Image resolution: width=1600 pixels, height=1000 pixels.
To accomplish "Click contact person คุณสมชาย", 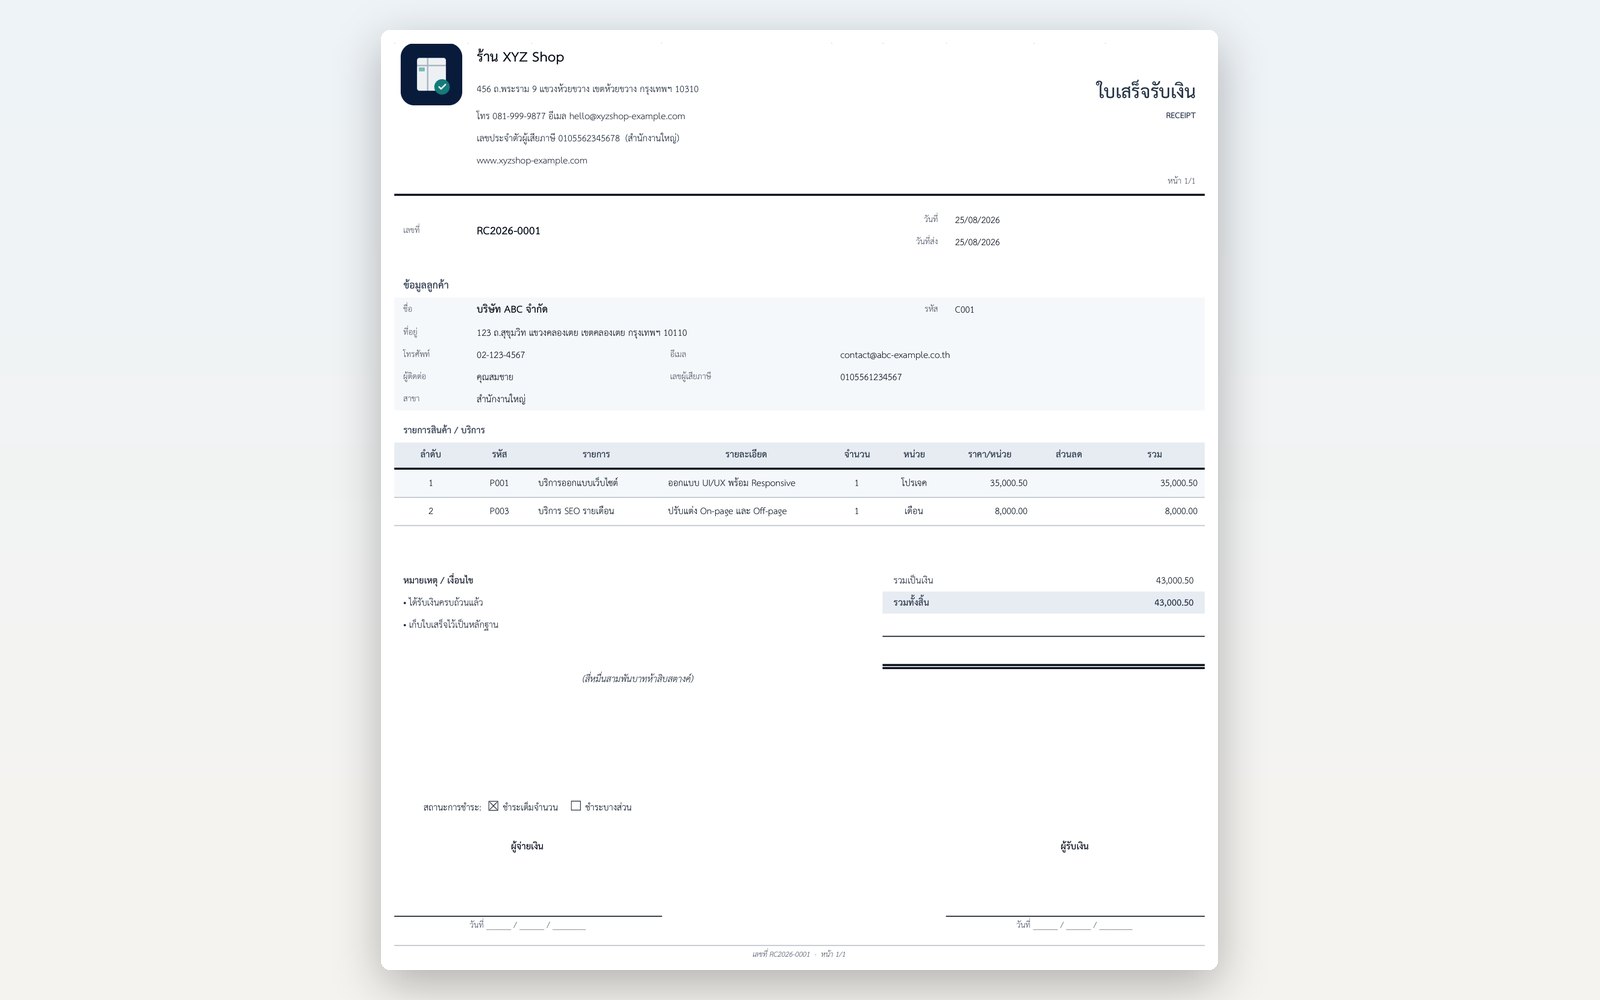I will [x=495, y=377].
